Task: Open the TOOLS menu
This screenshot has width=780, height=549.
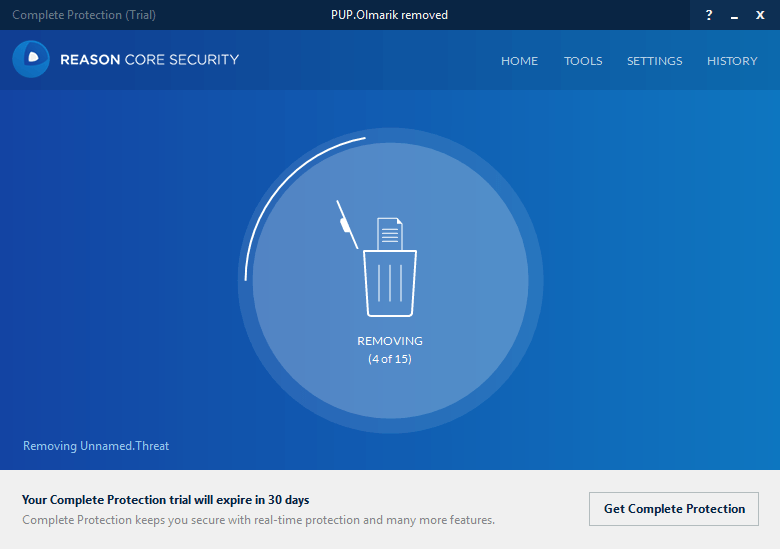Action: [583, 61]
